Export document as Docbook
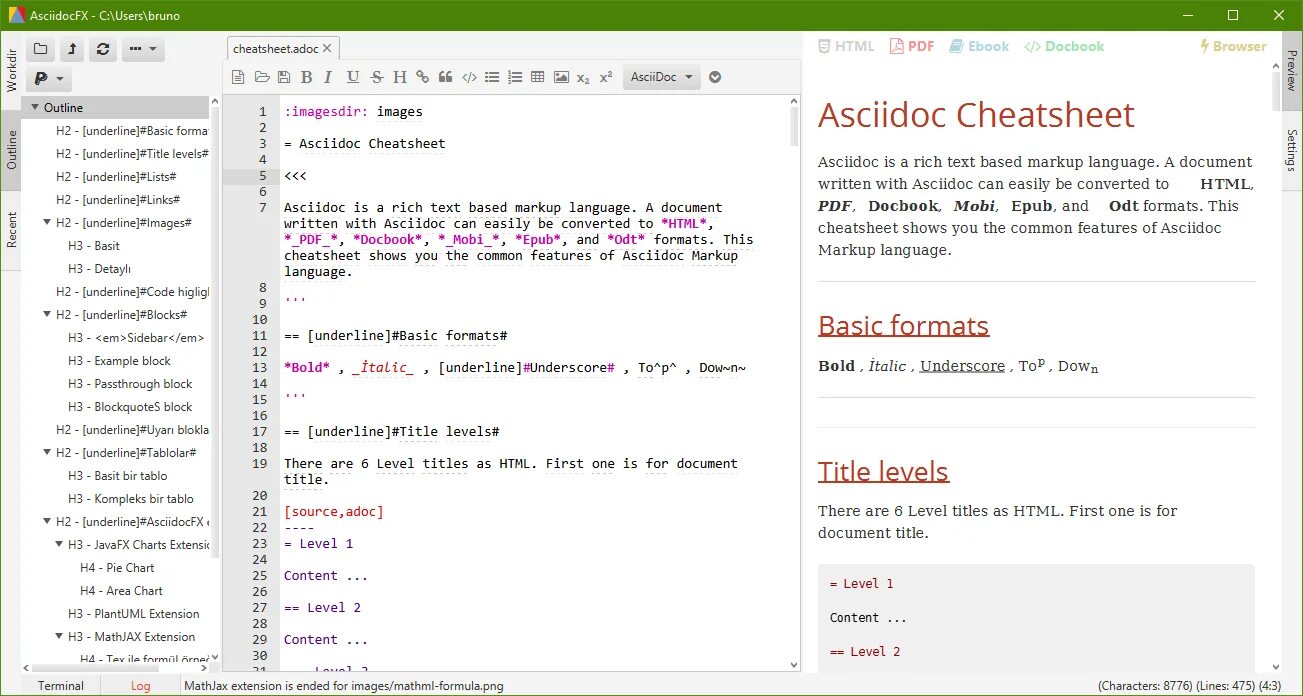Screen dimensions: 1303x696 coord(1065,46)
